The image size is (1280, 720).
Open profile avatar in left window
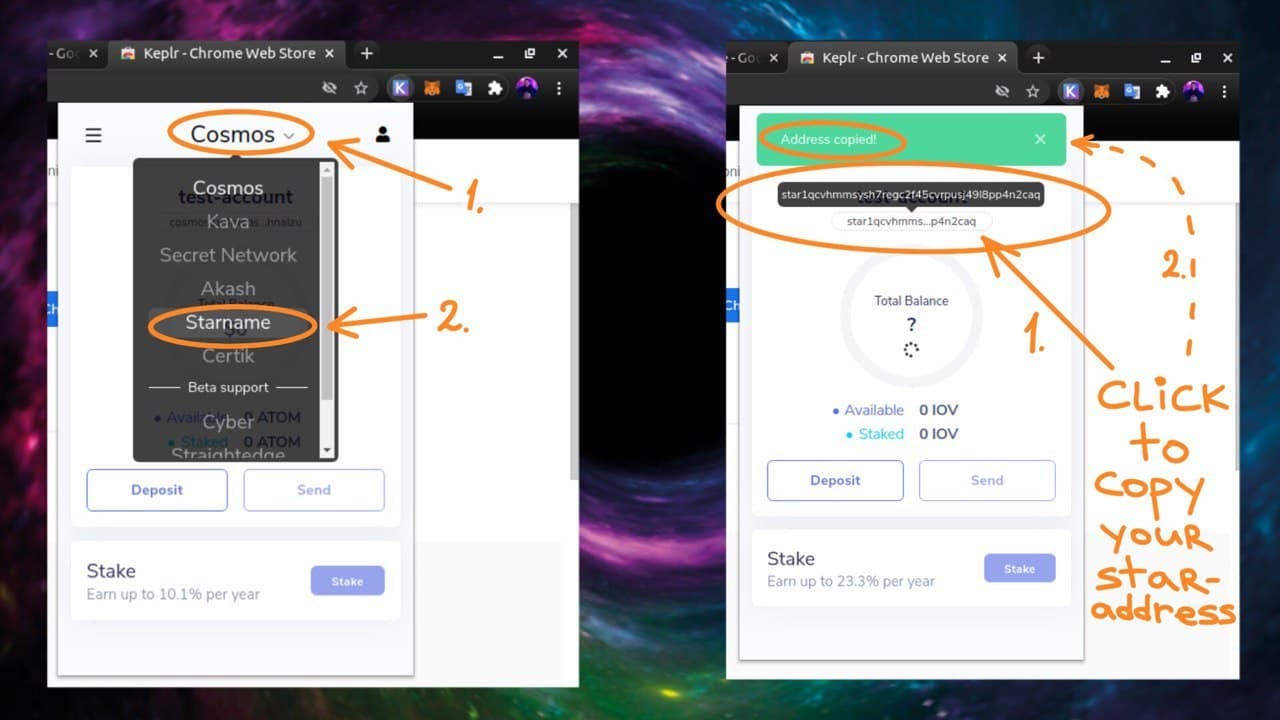click(x=527, y=88)
